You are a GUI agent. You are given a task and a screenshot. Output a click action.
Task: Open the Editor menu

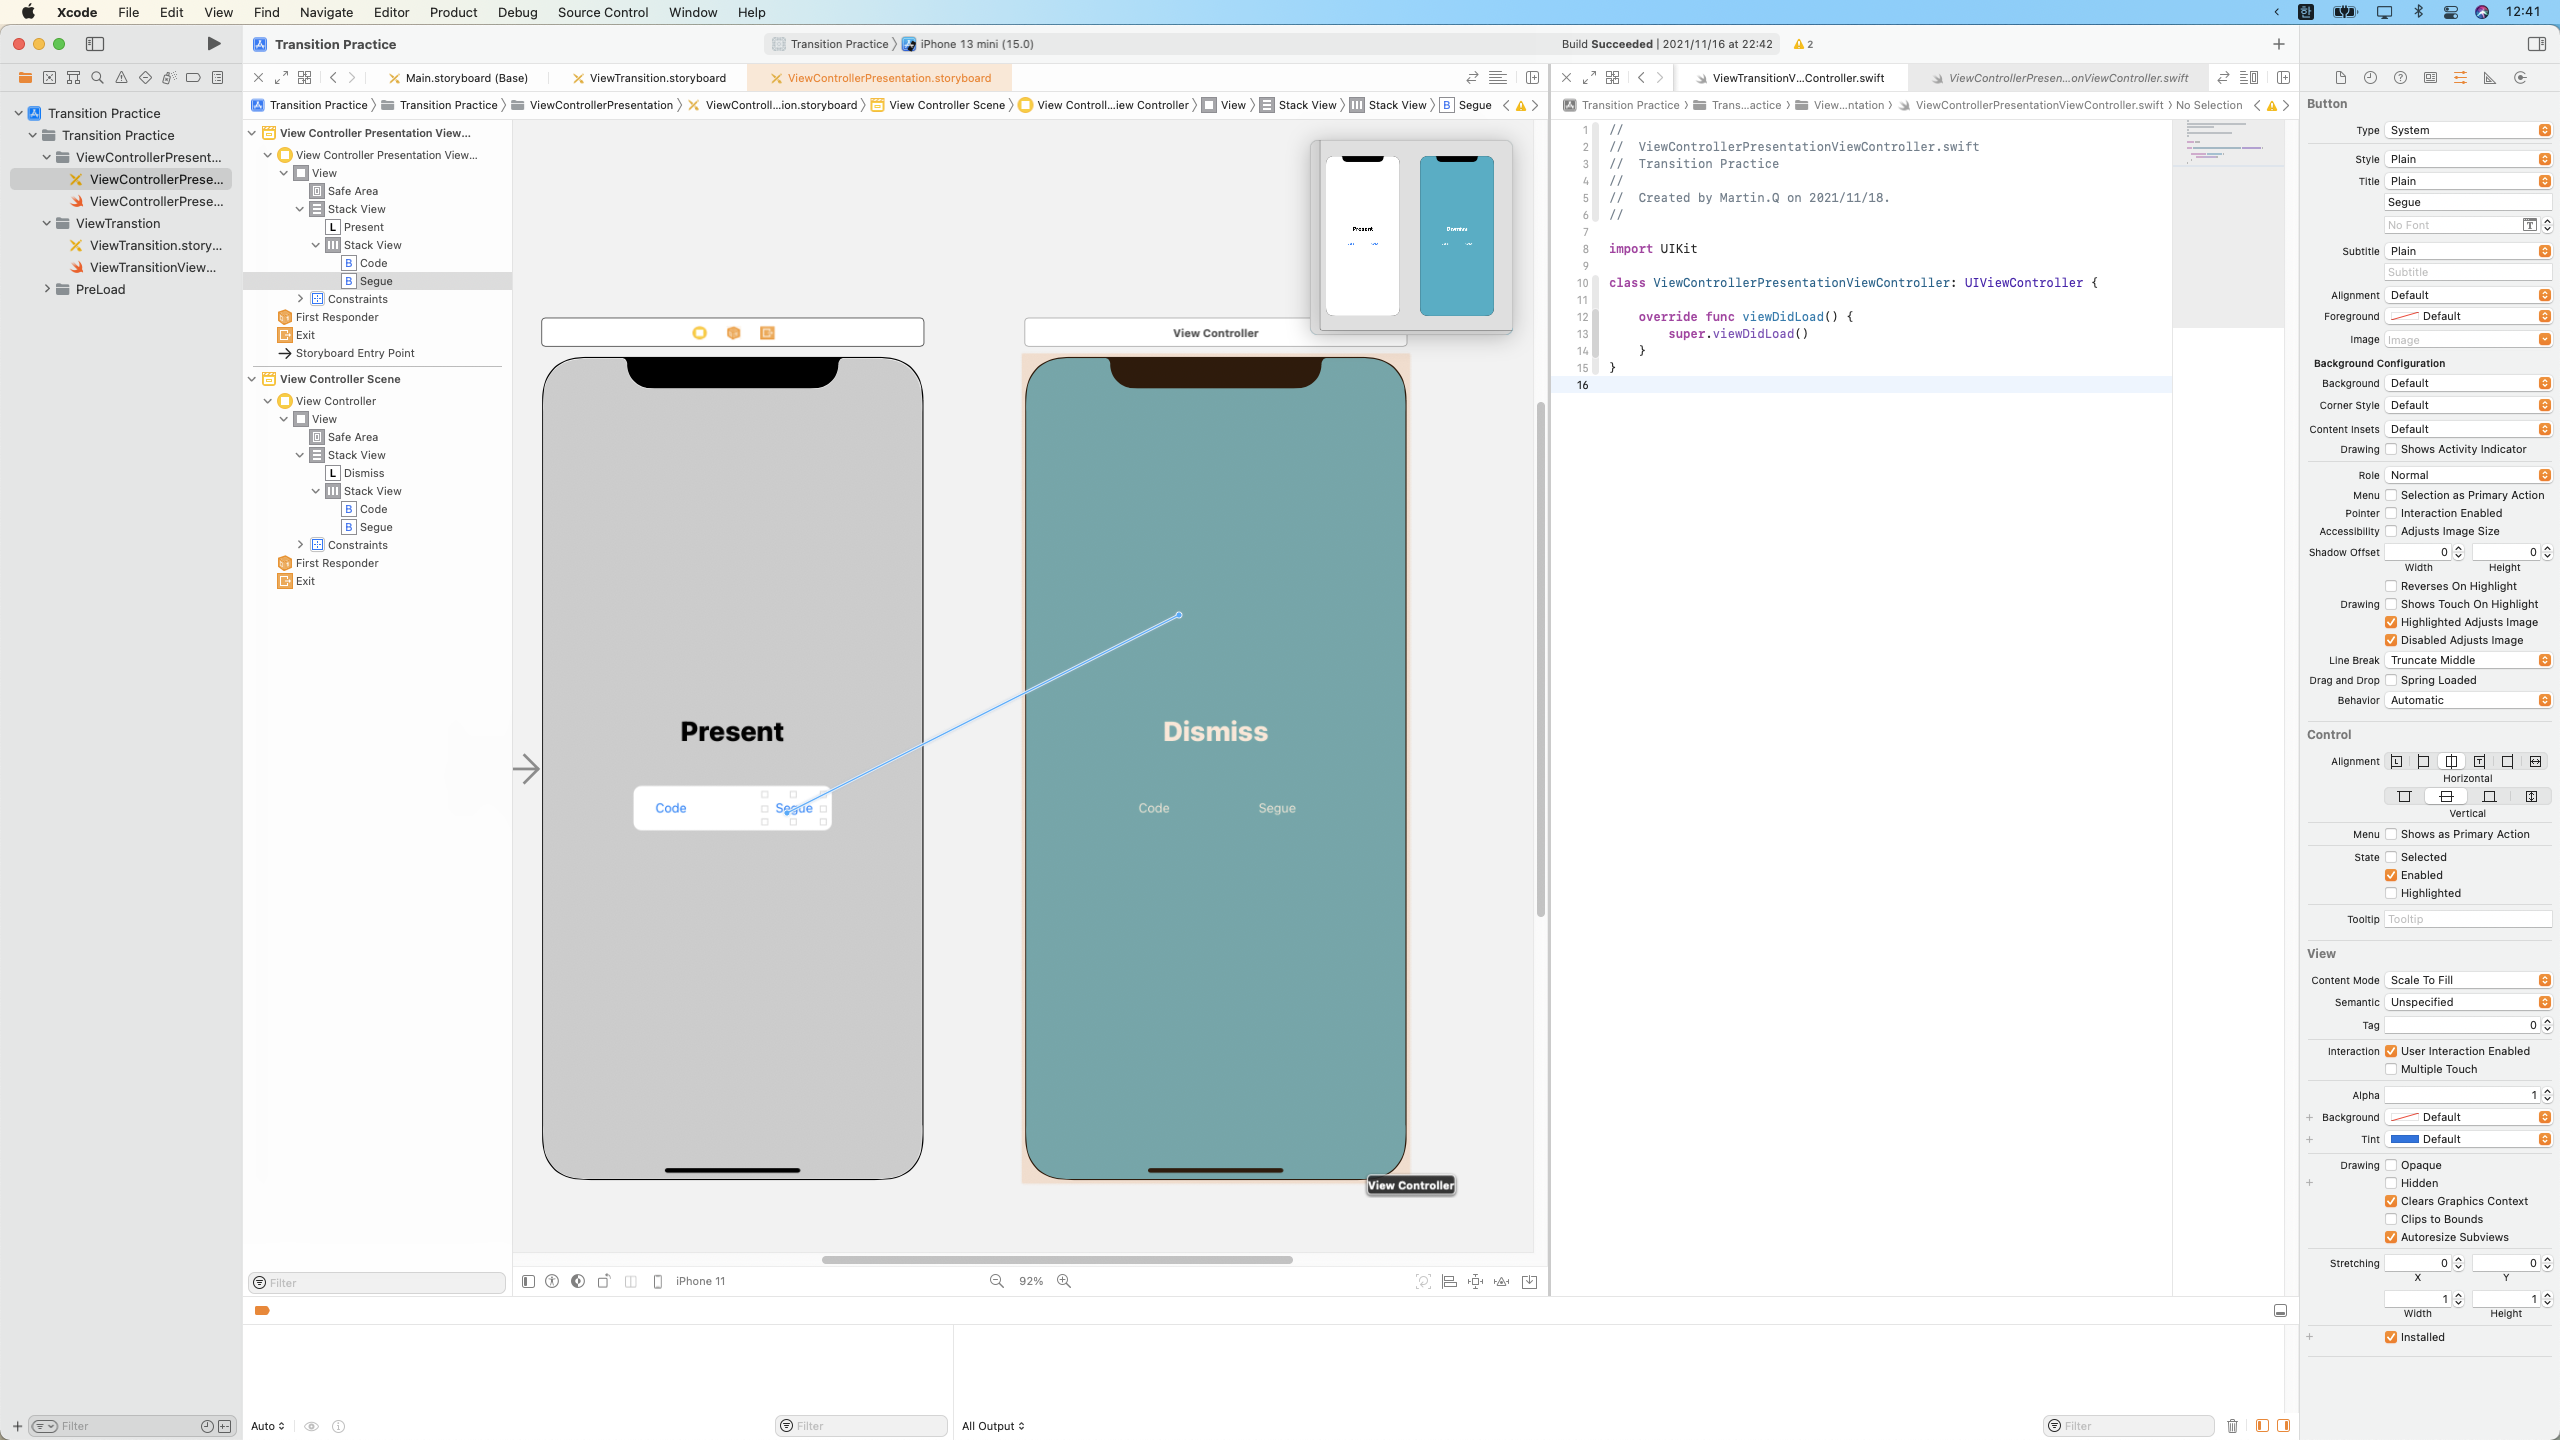tap(391, 12)
